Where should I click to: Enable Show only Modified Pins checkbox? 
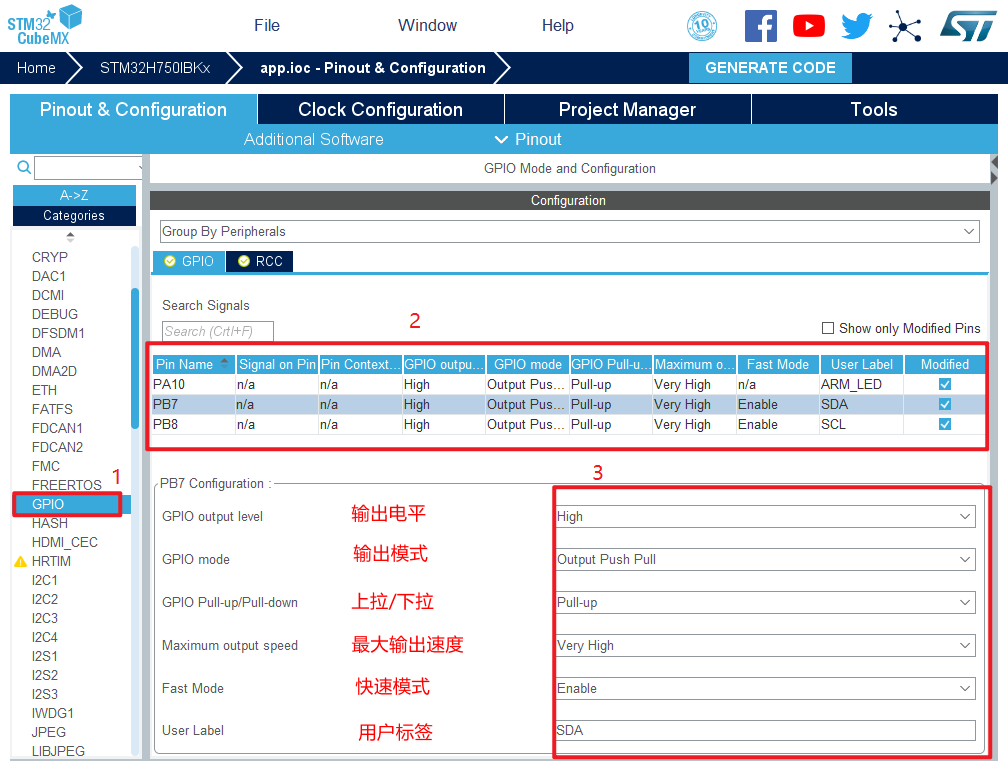tap(828, 328)
